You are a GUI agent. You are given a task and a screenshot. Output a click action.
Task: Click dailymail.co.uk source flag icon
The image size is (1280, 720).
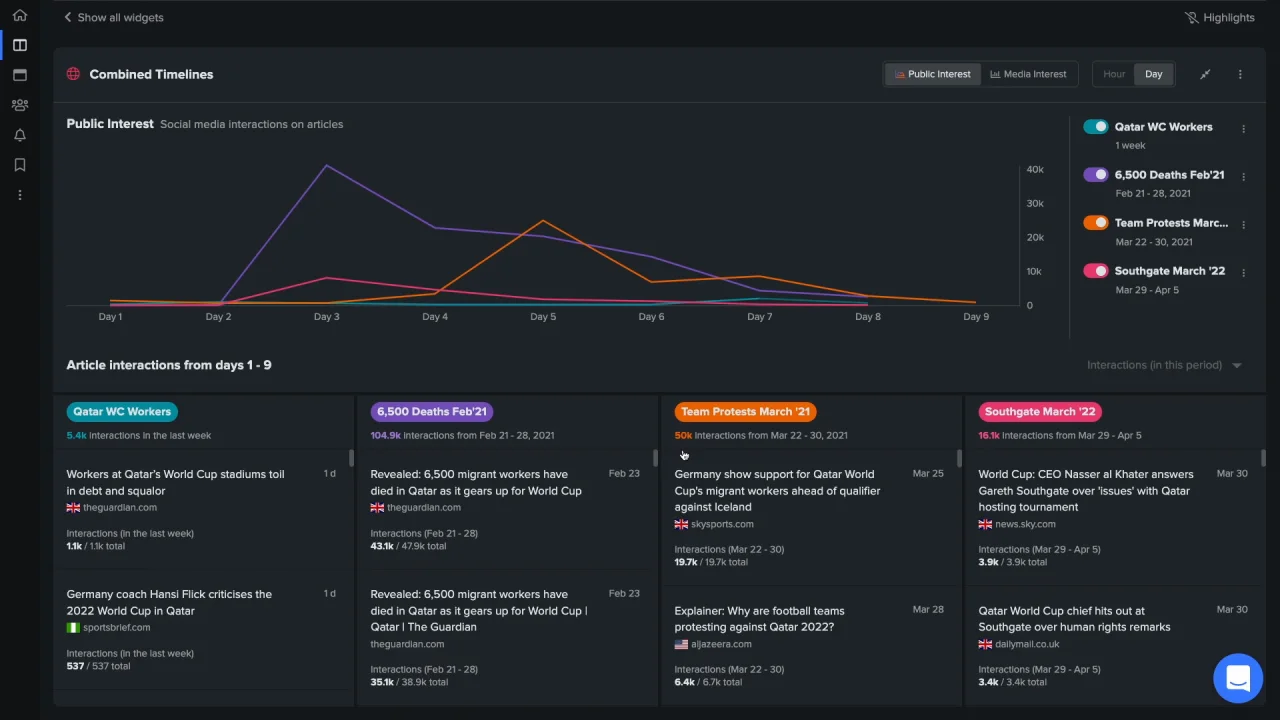tap(985, 644)
